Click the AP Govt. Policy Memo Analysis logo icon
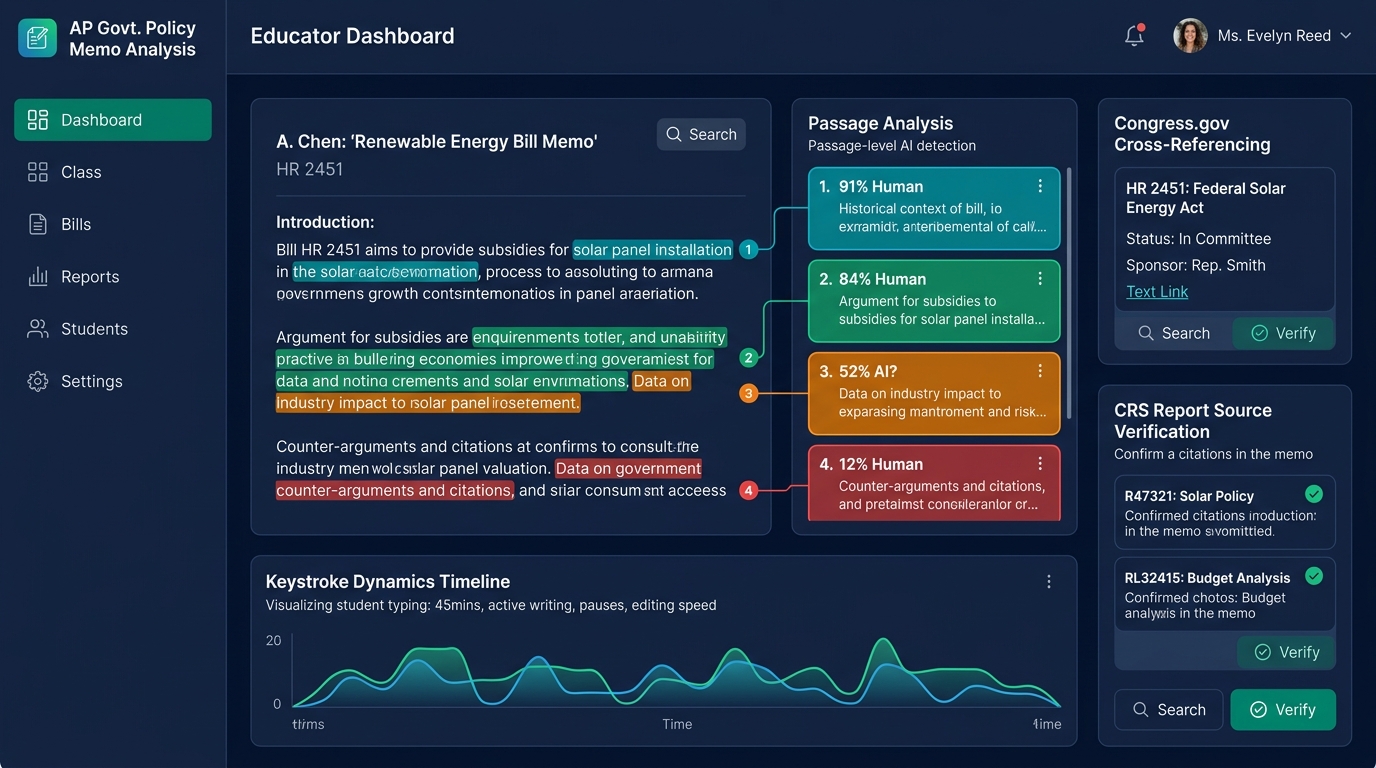Screen dimensions: 1376x768 38,38
